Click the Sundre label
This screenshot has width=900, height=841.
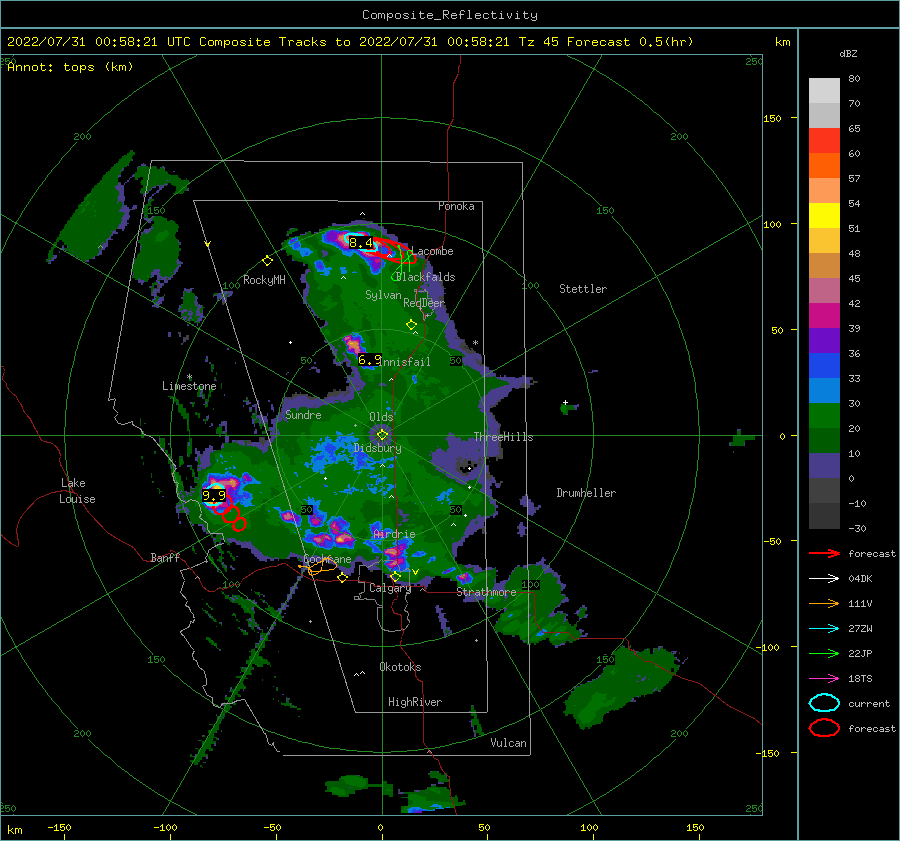(x=303, y=415)
